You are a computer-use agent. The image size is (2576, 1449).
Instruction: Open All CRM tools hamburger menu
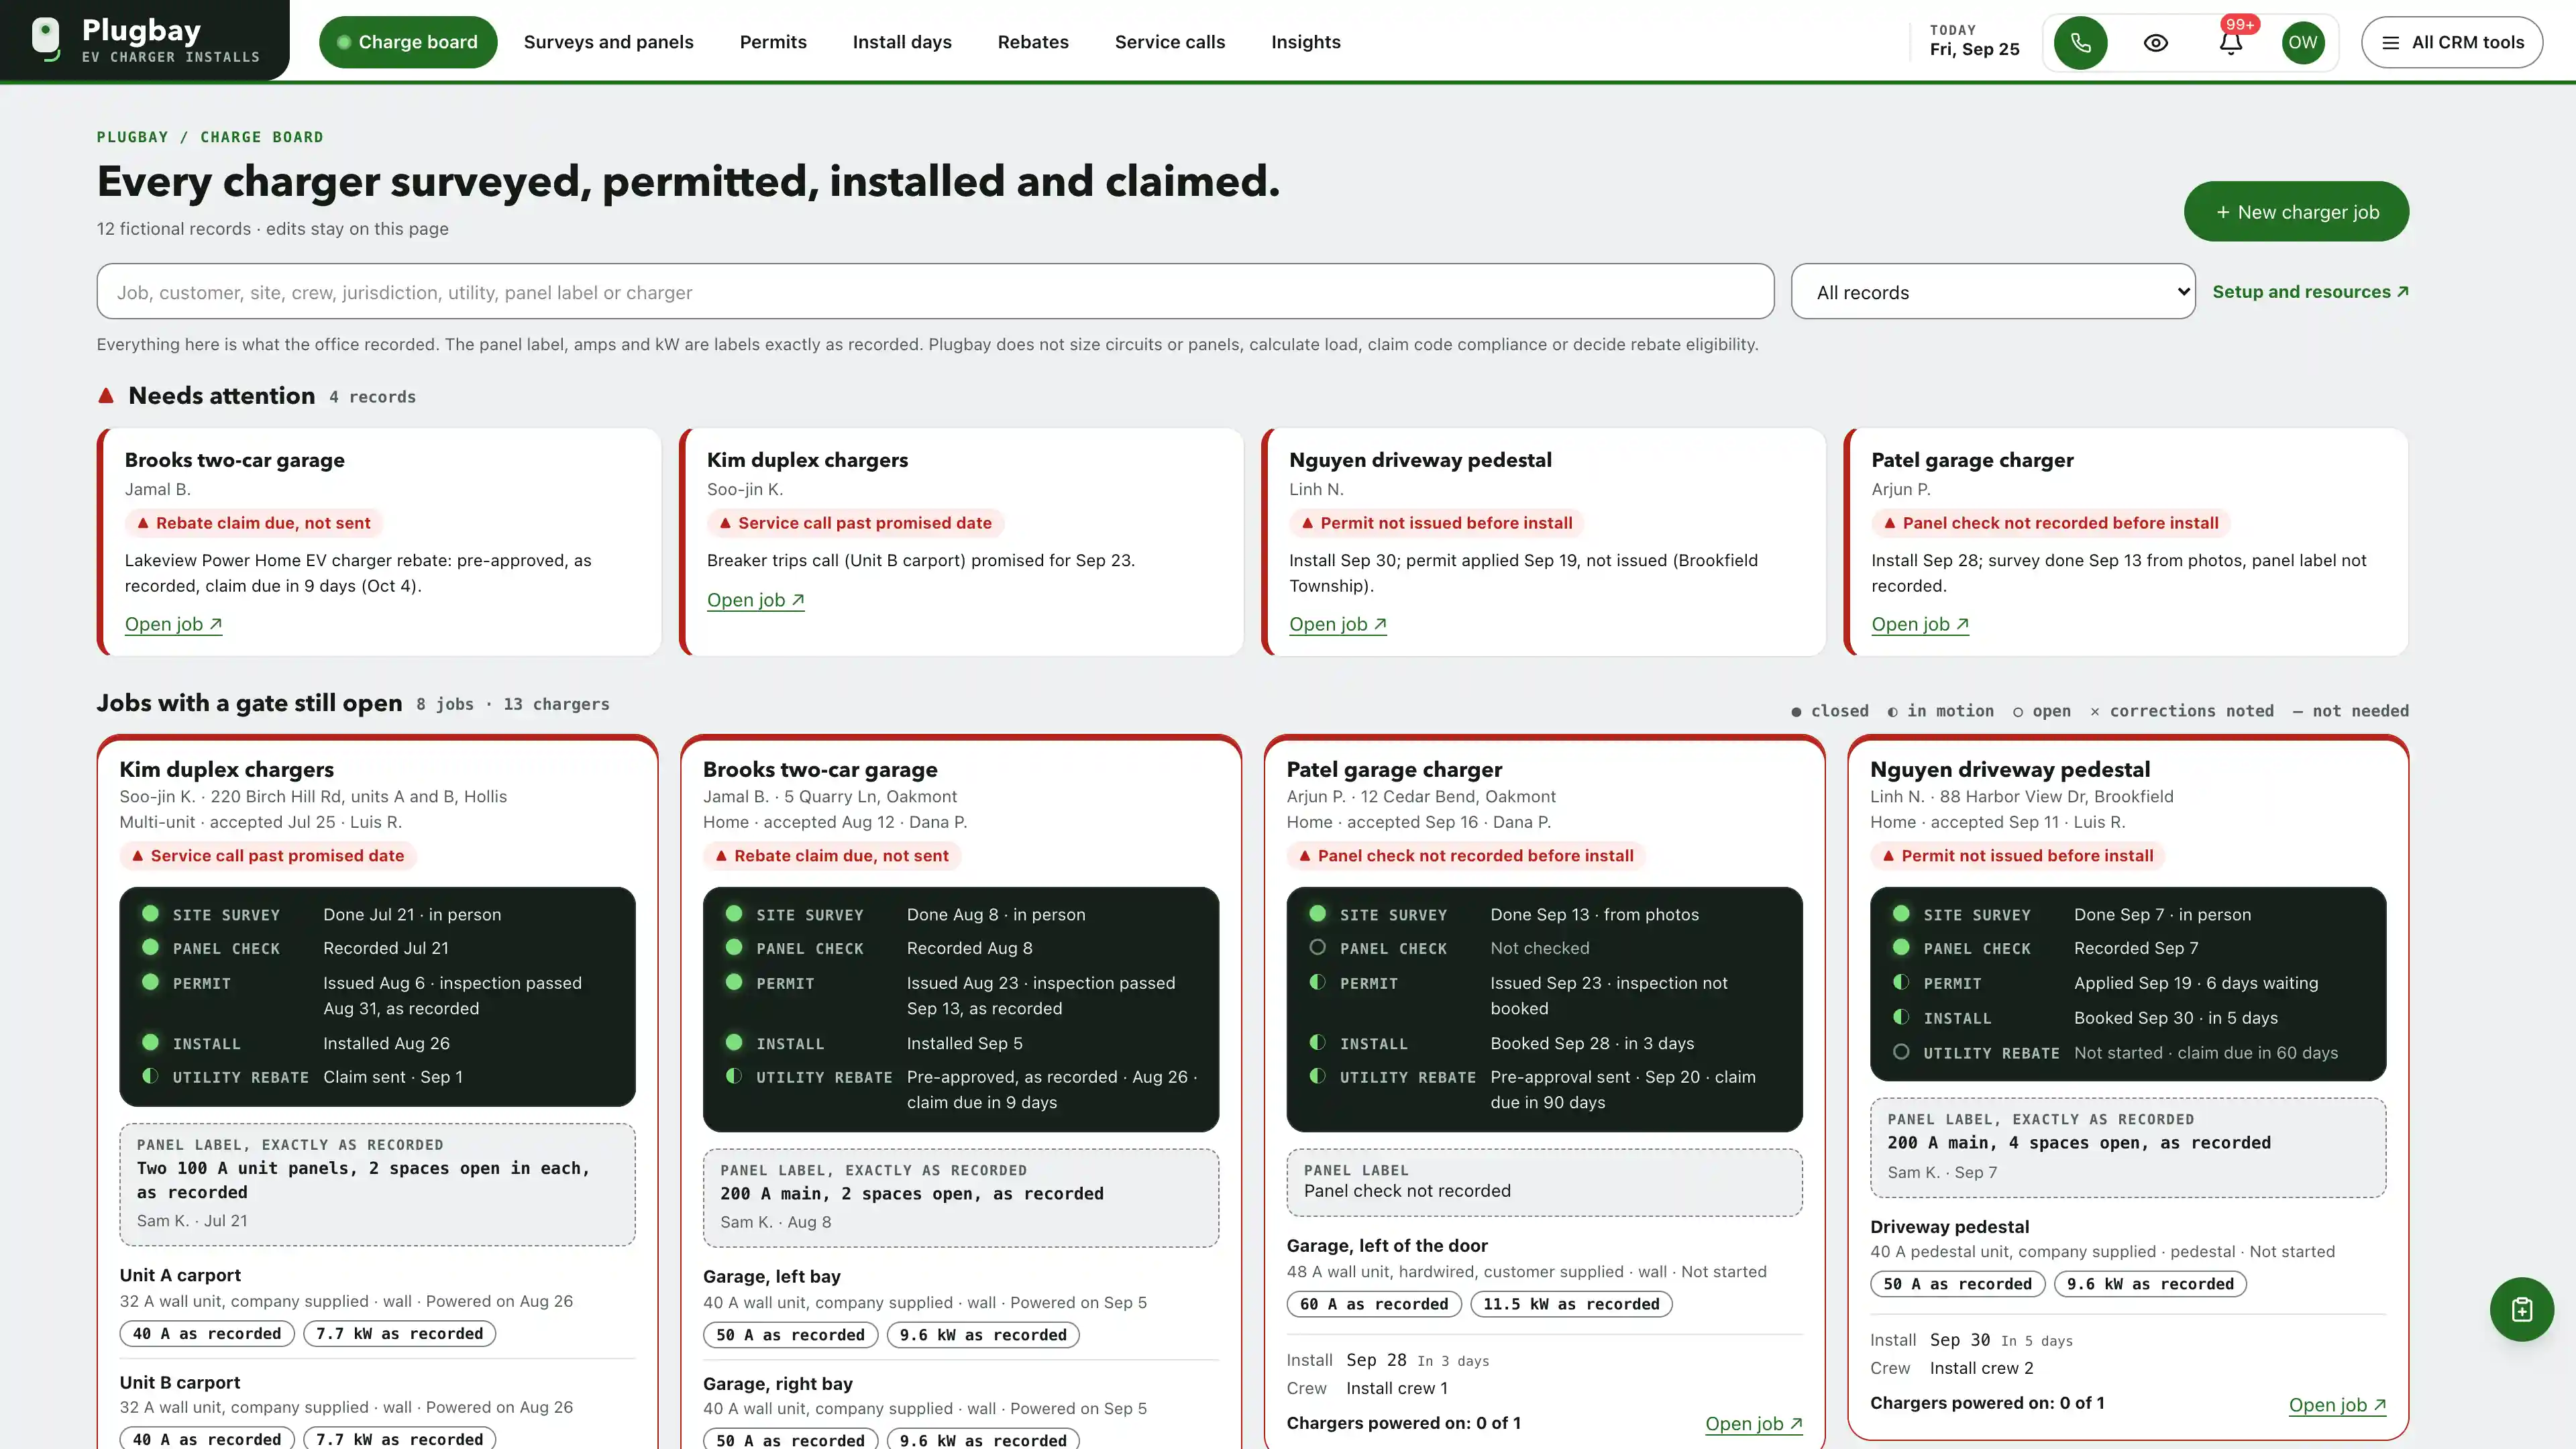point(2452,42)
